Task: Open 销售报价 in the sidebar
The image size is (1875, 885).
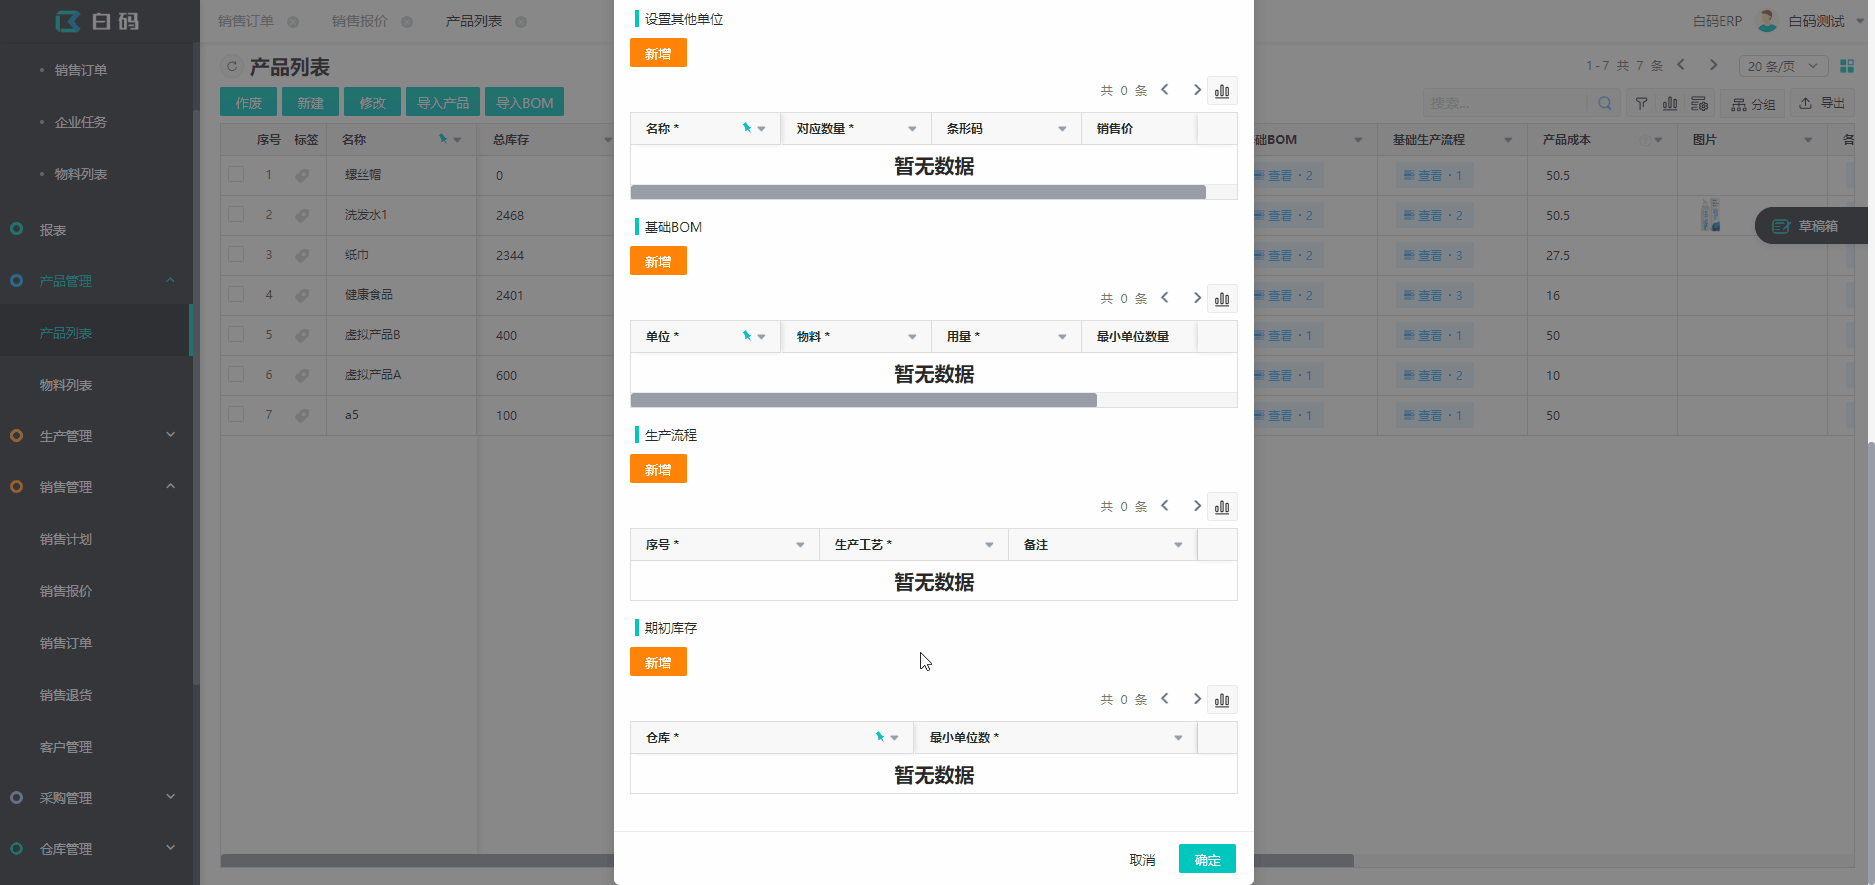Action: pyautogui.click(x=66, y=591)
